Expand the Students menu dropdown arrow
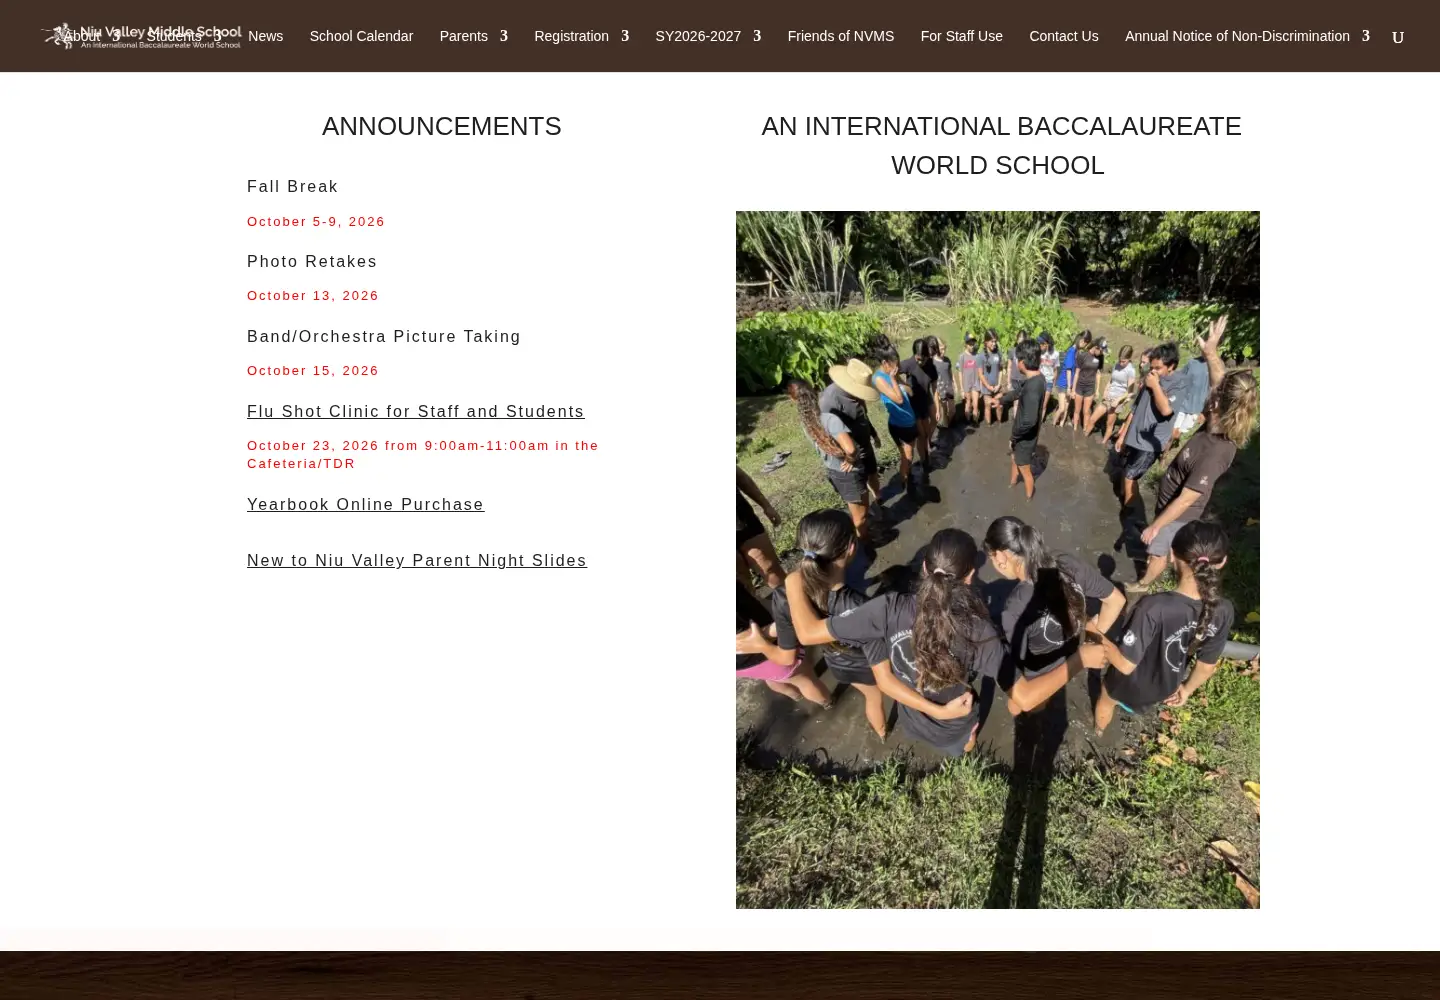This screenshot has height=1000, width=1440. pos(217,36)
